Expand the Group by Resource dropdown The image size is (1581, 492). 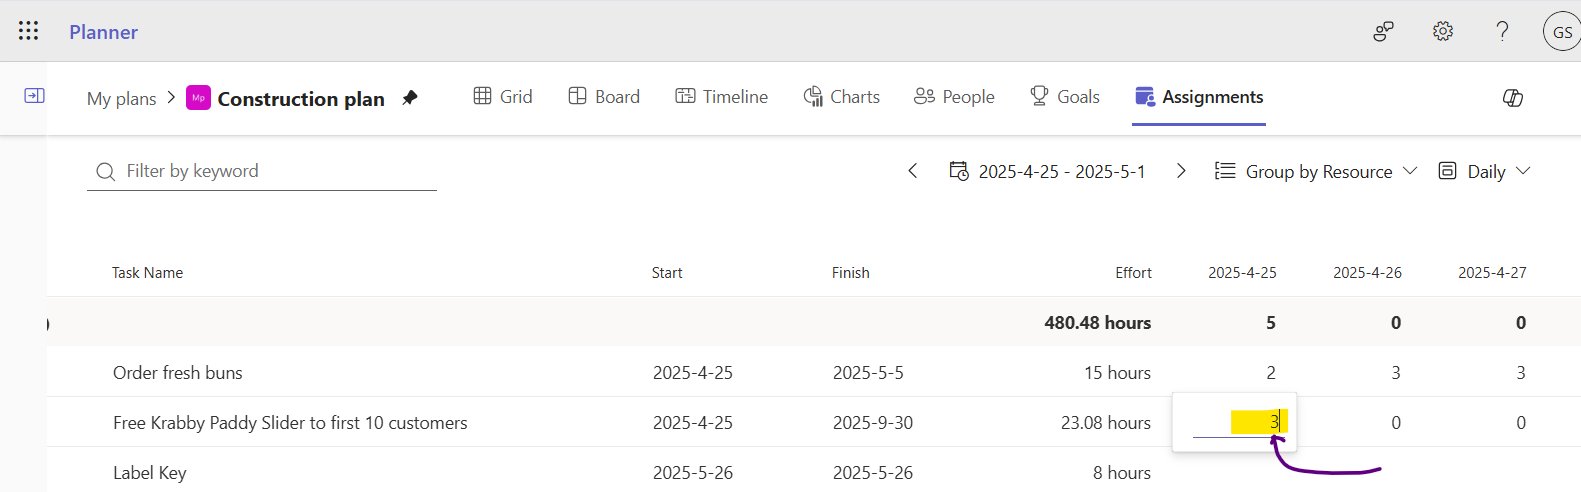coord(1316,172)
